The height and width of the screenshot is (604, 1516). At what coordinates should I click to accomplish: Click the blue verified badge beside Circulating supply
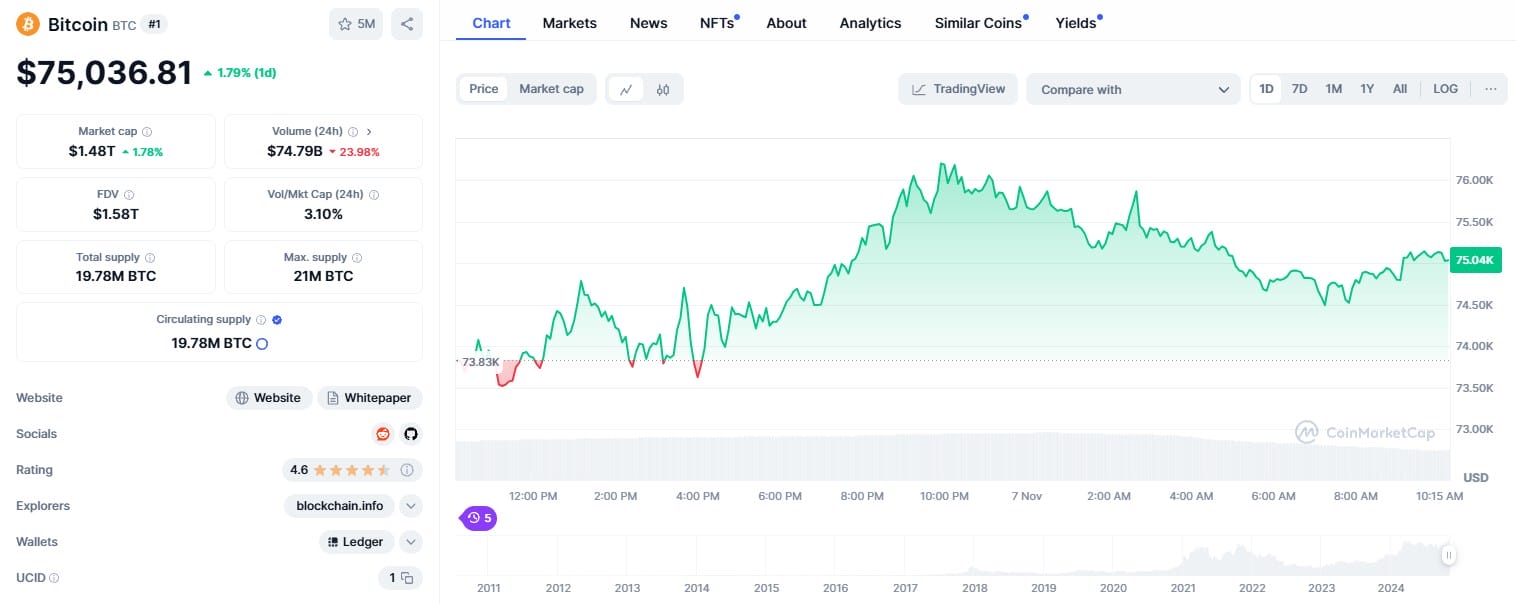tap(277, 320)
